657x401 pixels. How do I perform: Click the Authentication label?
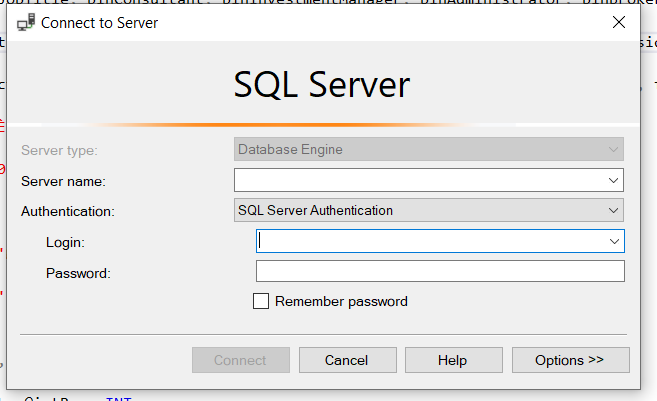pyautogui.click(x=67, y=212)
